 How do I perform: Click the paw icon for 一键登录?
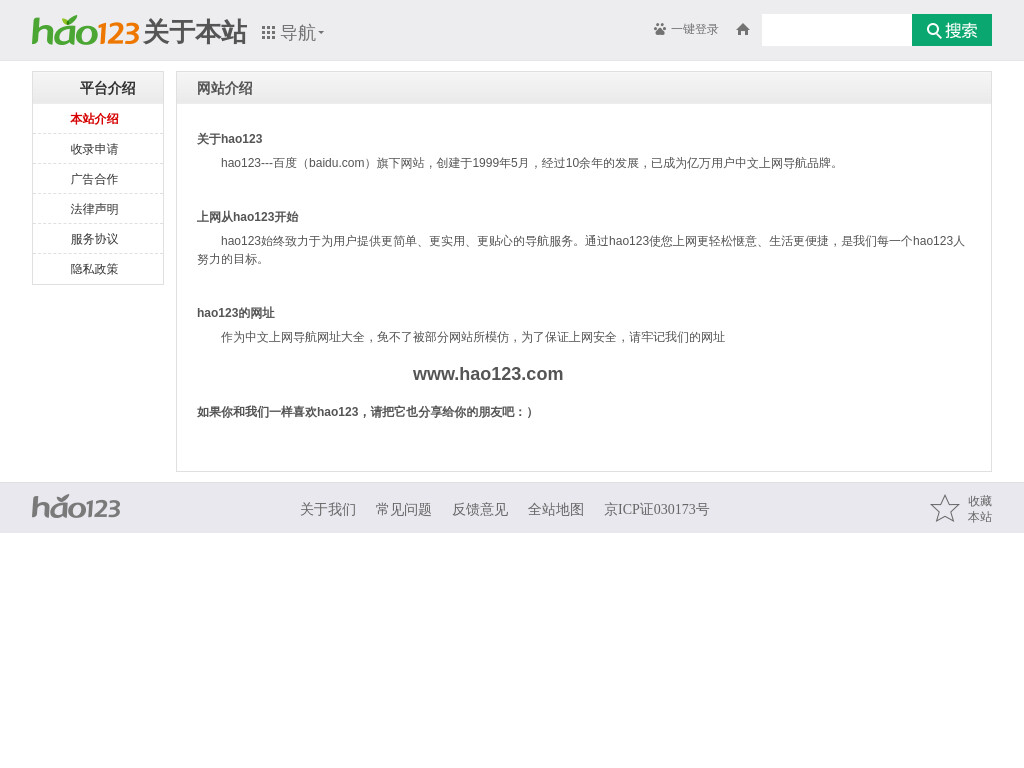pyautogui.click(x=660, y=29)
